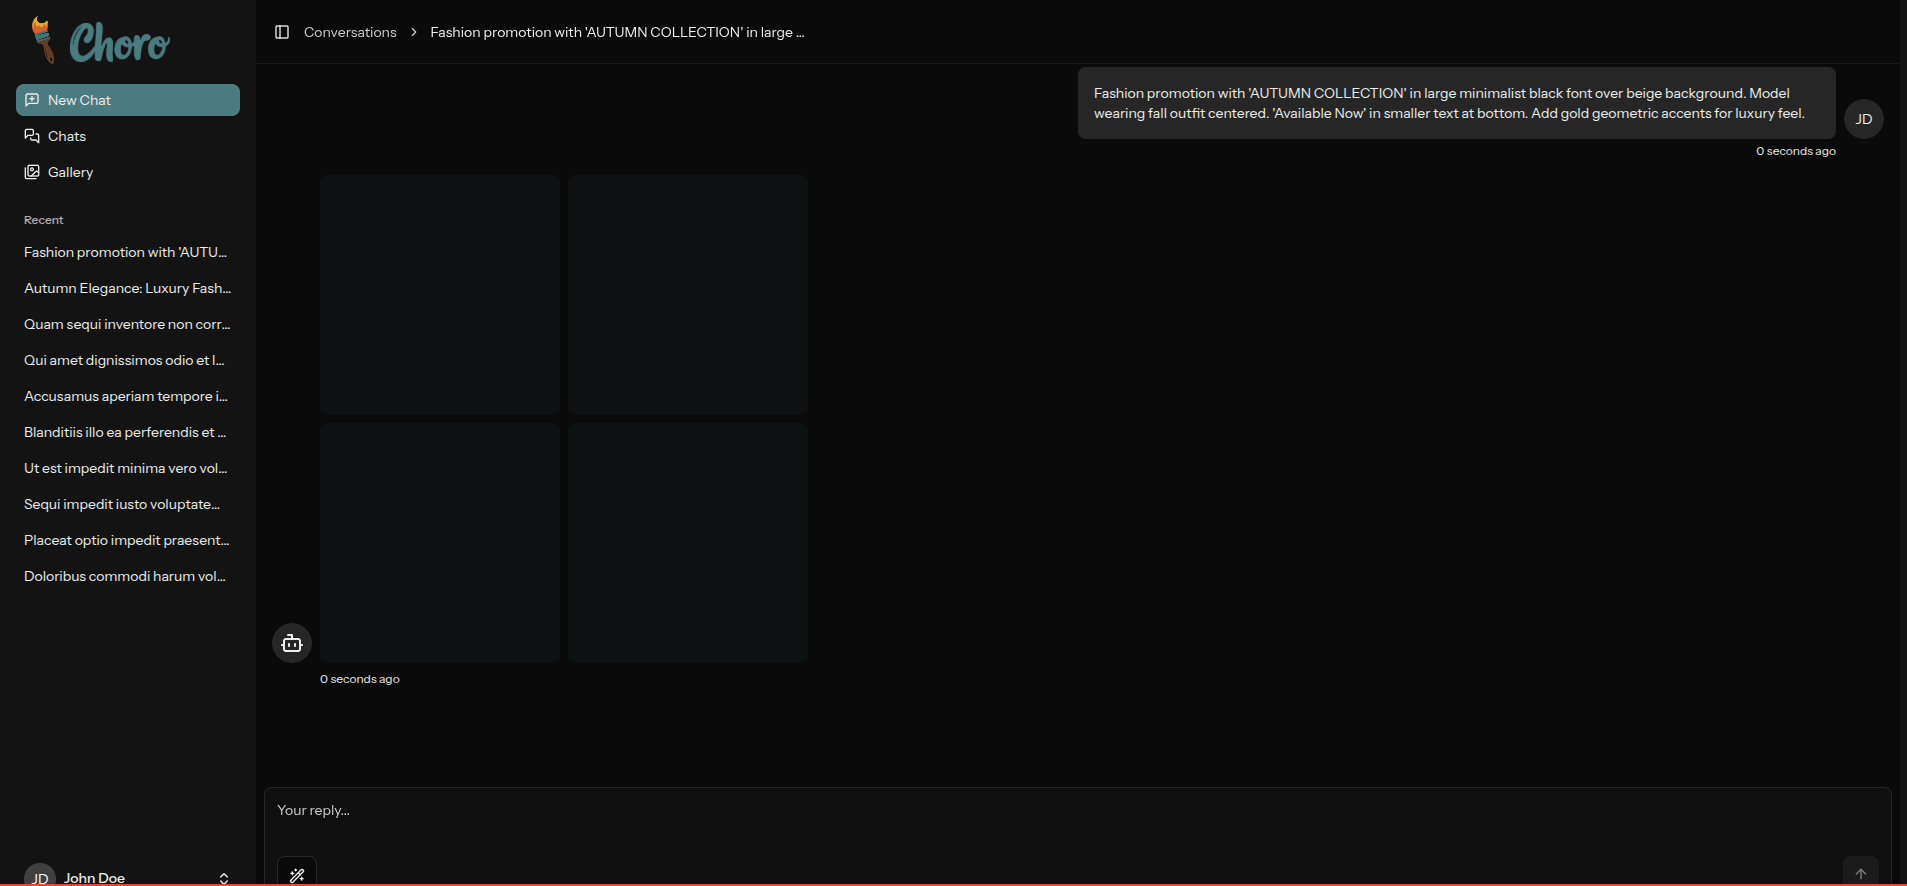1907x886 pixels.
Task: Open Autumn Elegance: Luxury Fashion chat
Action: point(127,288)
